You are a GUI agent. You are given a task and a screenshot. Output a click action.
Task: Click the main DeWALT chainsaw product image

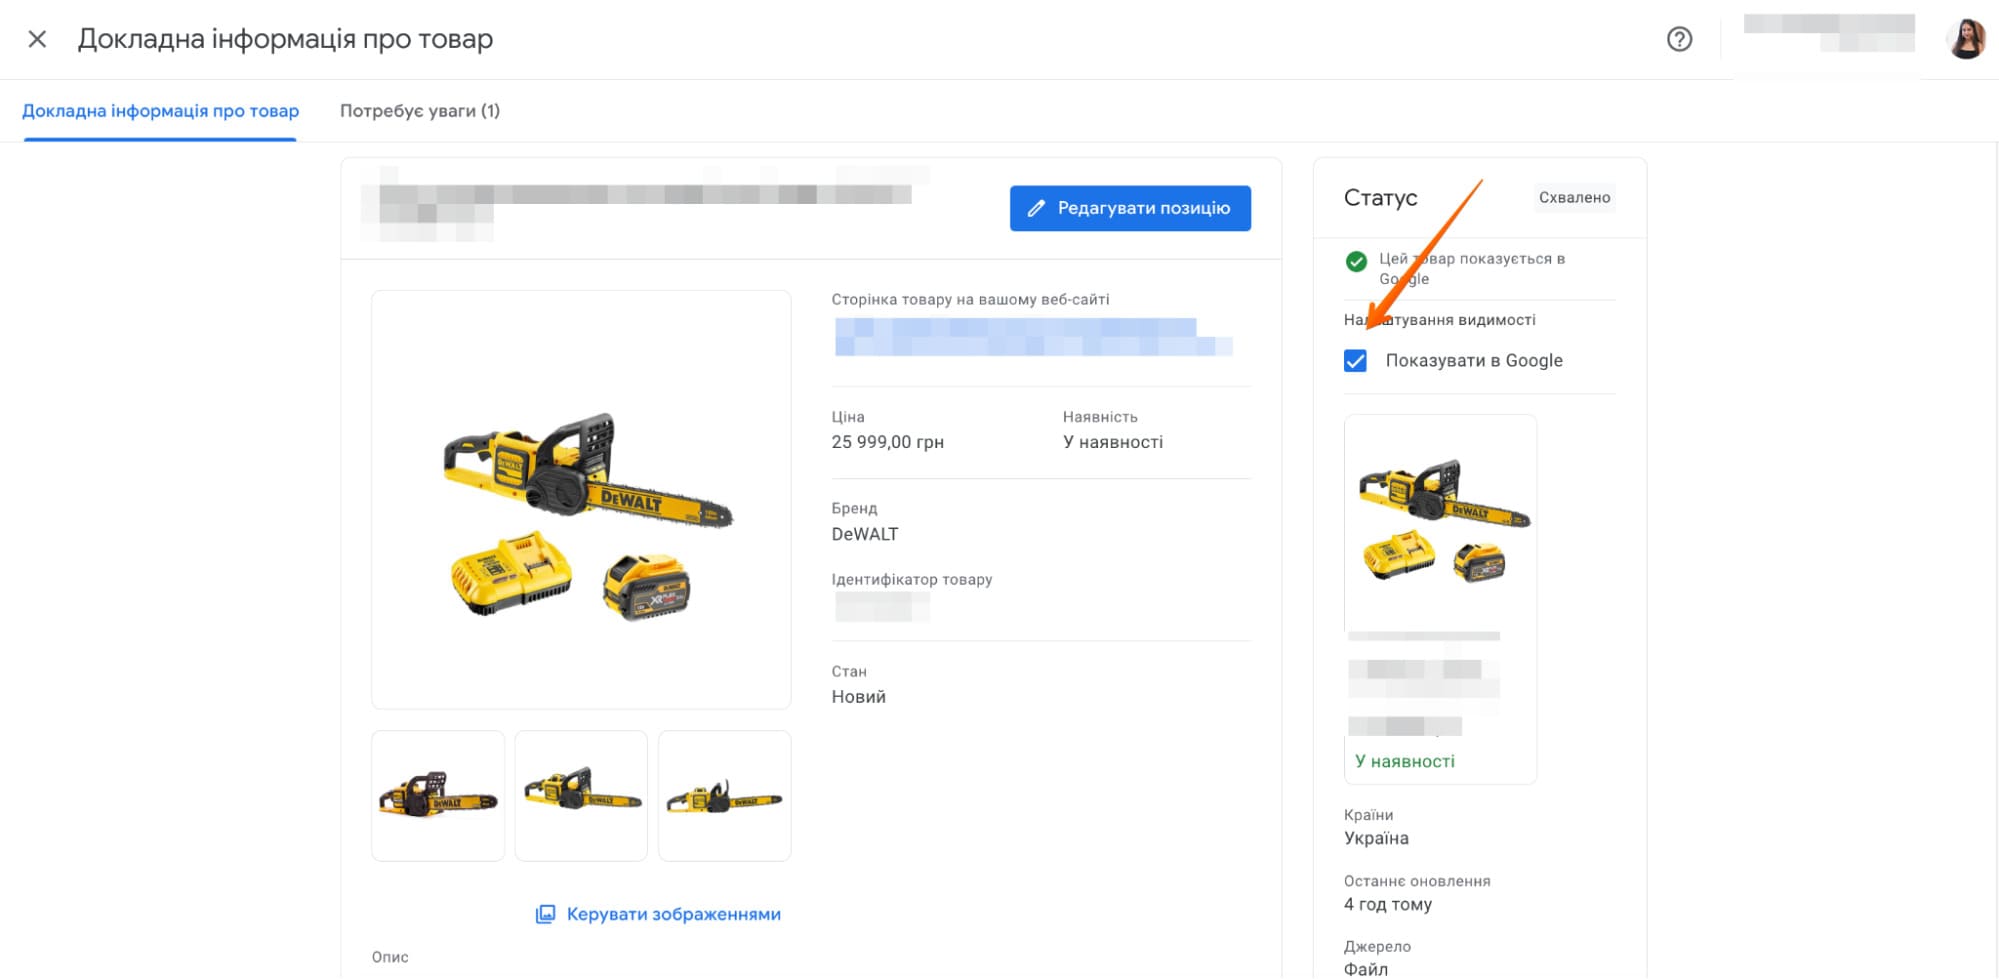pyautogui.click(x=581, y=500)
